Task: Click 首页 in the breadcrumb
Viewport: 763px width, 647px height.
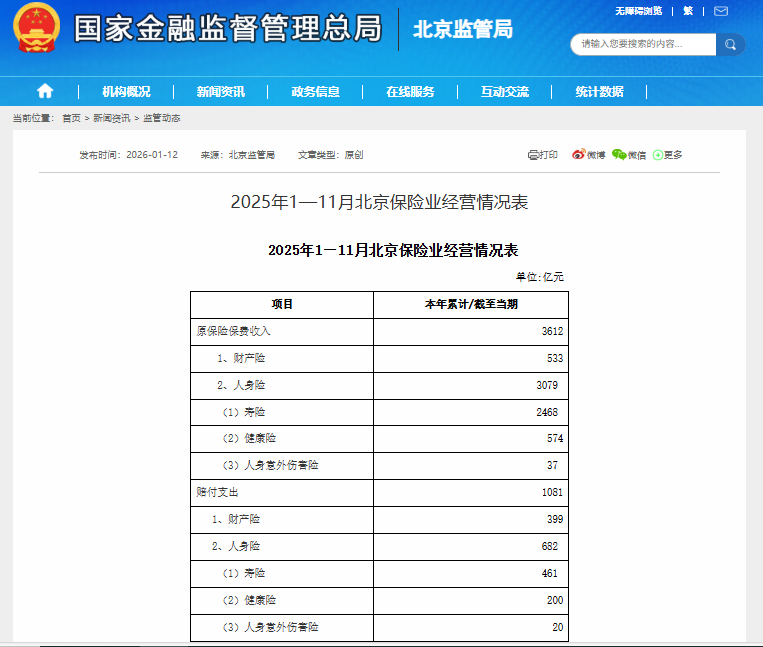Action: (71, 118)
